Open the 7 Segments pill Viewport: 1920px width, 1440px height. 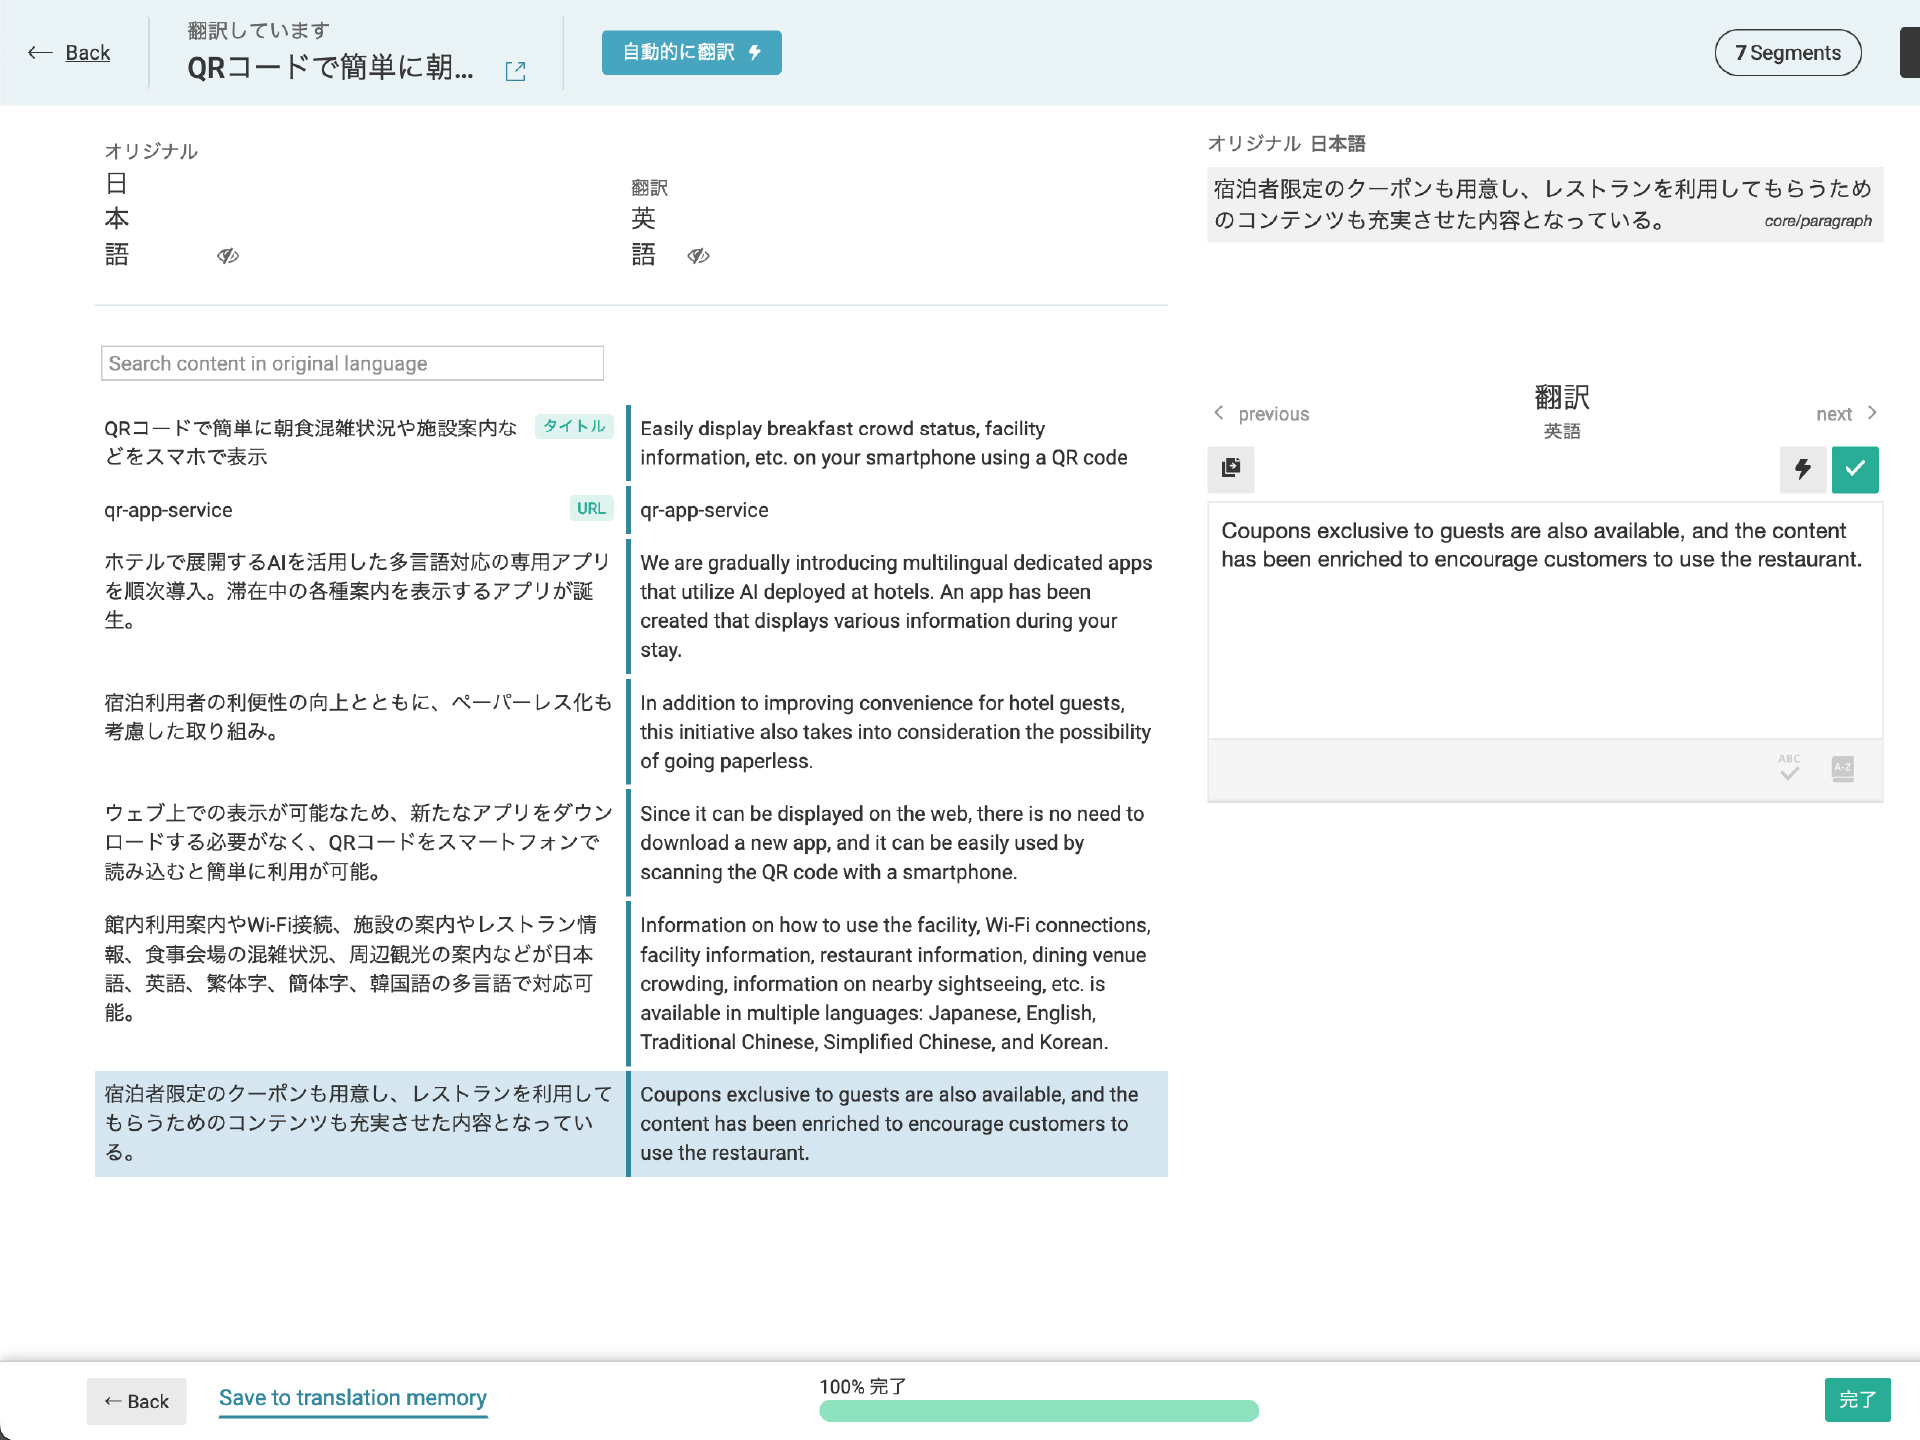[1787, 53]
